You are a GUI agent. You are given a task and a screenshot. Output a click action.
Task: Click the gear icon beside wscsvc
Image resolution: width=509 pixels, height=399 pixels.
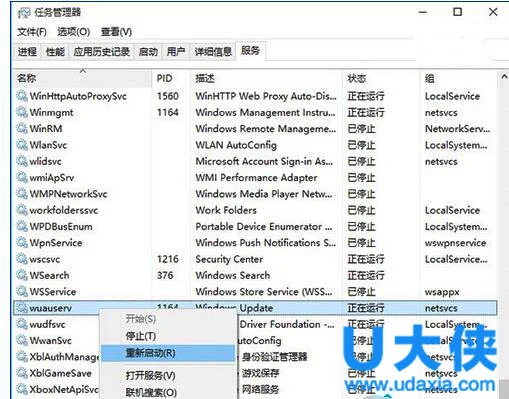tap(22, 259)
